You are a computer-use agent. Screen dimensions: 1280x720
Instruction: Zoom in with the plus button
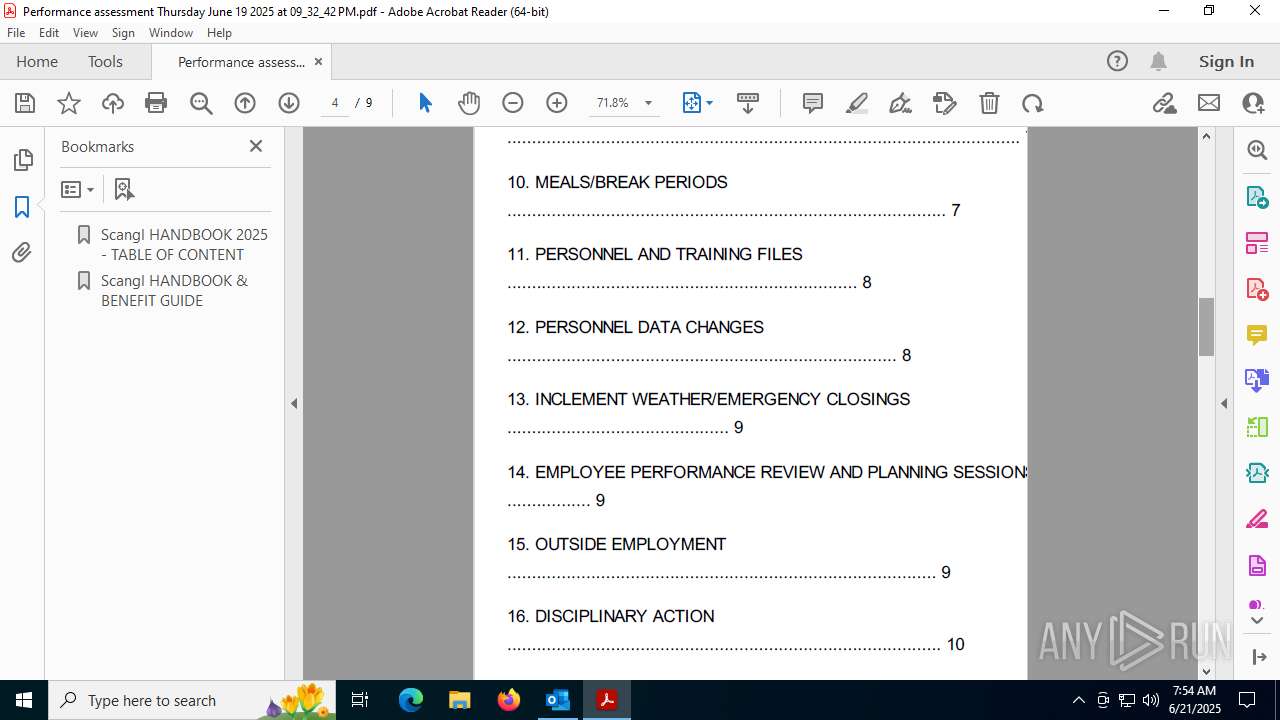coord(557,103)
